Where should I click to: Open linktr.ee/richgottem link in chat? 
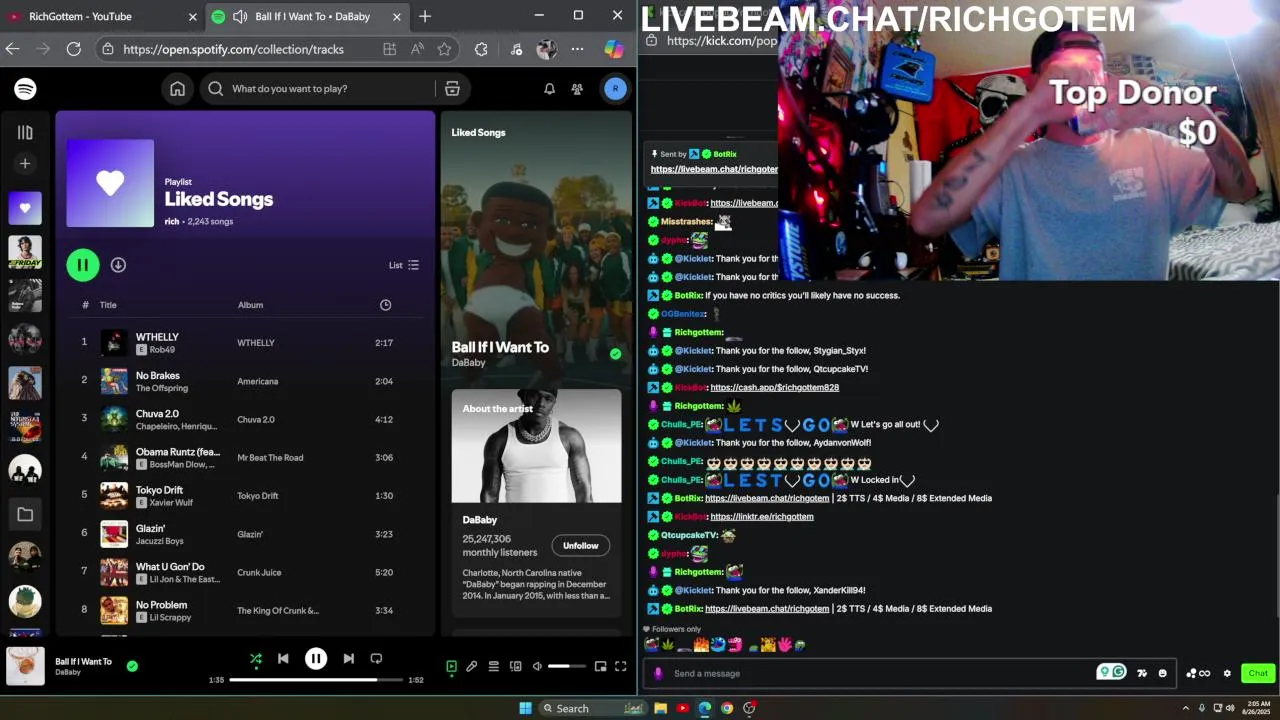point(761,517)
